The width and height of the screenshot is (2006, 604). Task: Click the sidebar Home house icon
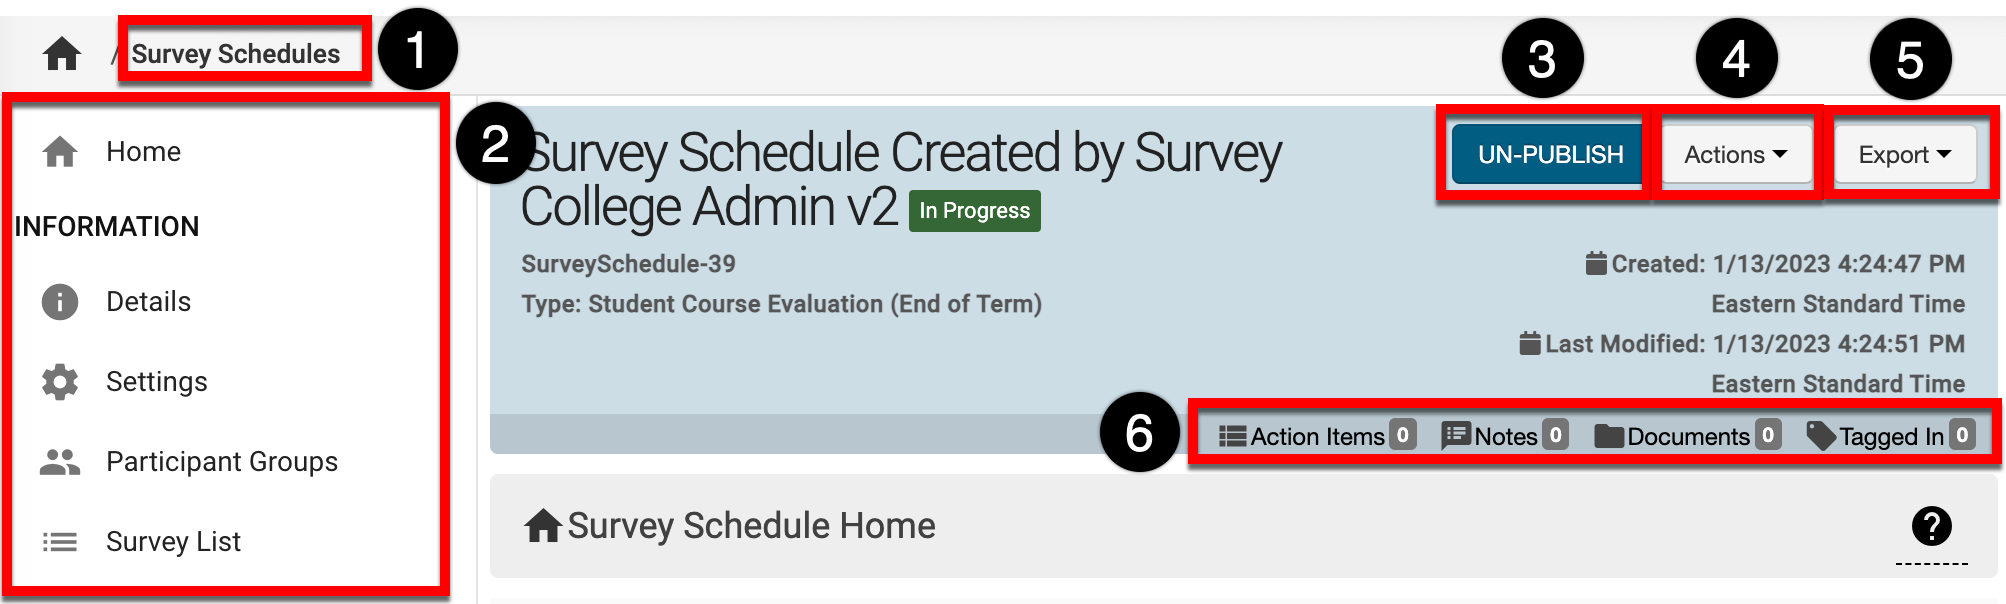pyautogui.click(x=60, y=152)
